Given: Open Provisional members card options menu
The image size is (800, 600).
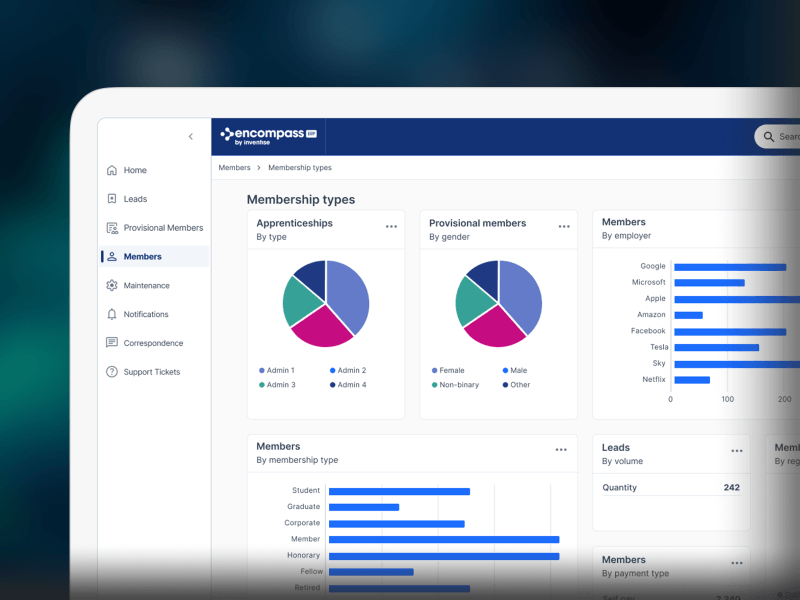Looking at the screenshot, I should pyautogui.click(x=564, y=227).
